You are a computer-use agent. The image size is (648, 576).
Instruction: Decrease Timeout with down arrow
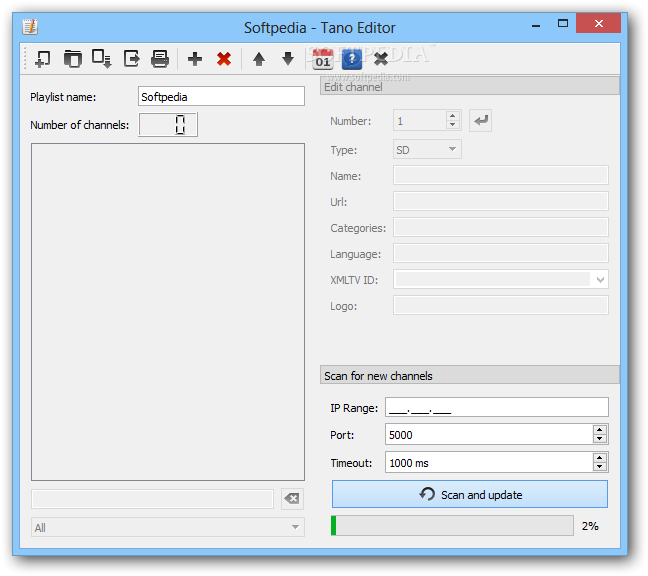tap(600, 467)
